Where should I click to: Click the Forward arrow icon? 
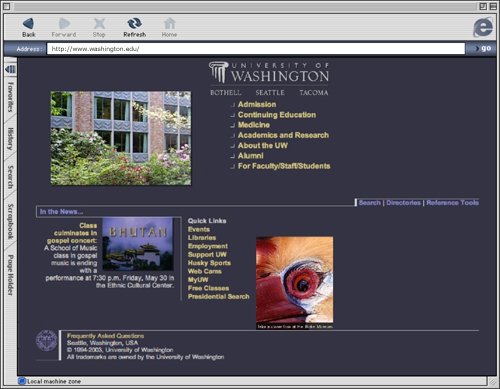pos(64,23)
